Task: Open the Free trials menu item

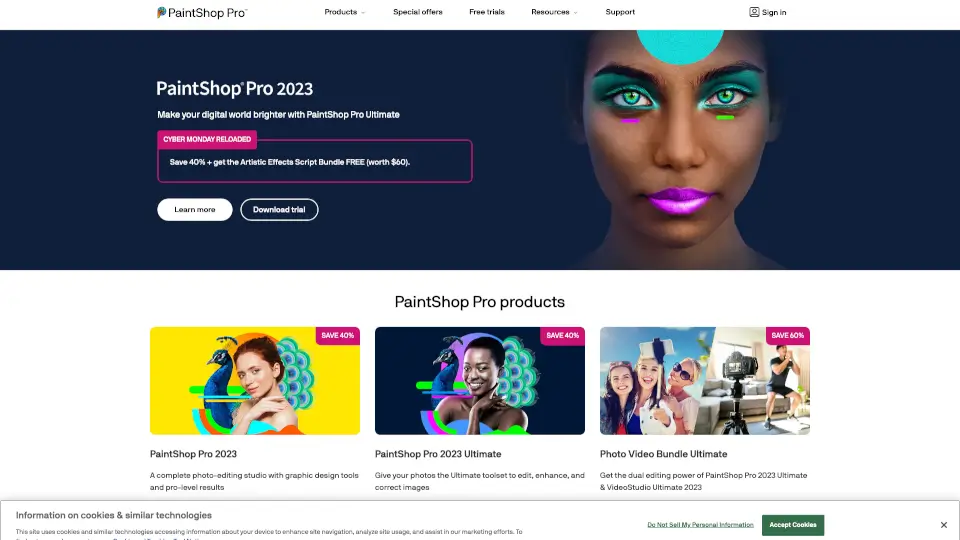Action: click(x=487, y=12)
